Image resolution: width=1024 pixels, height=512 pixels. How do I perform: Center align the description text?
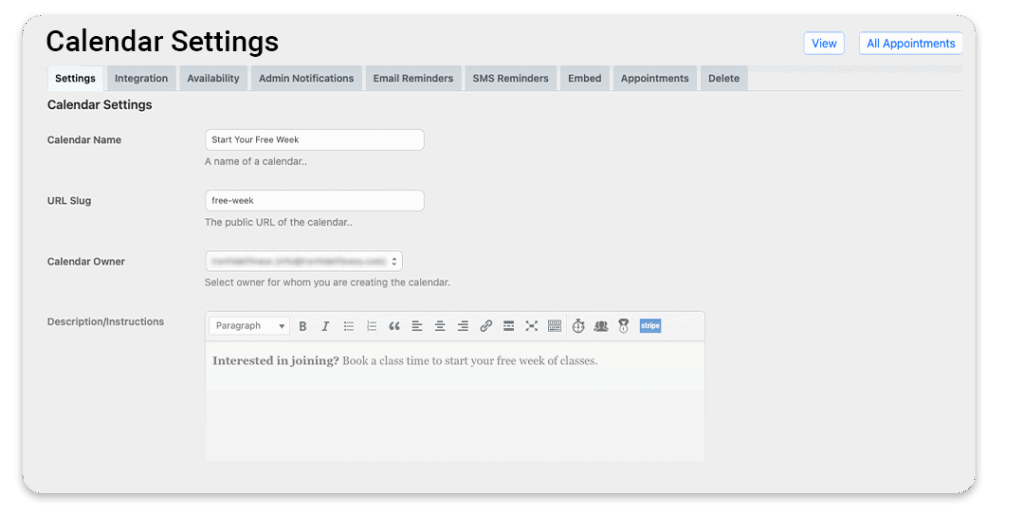click(440, 326)
